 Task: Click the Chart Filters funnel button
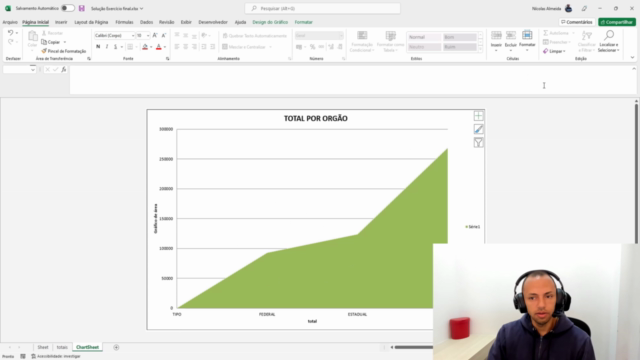click(x=478, y=142)
